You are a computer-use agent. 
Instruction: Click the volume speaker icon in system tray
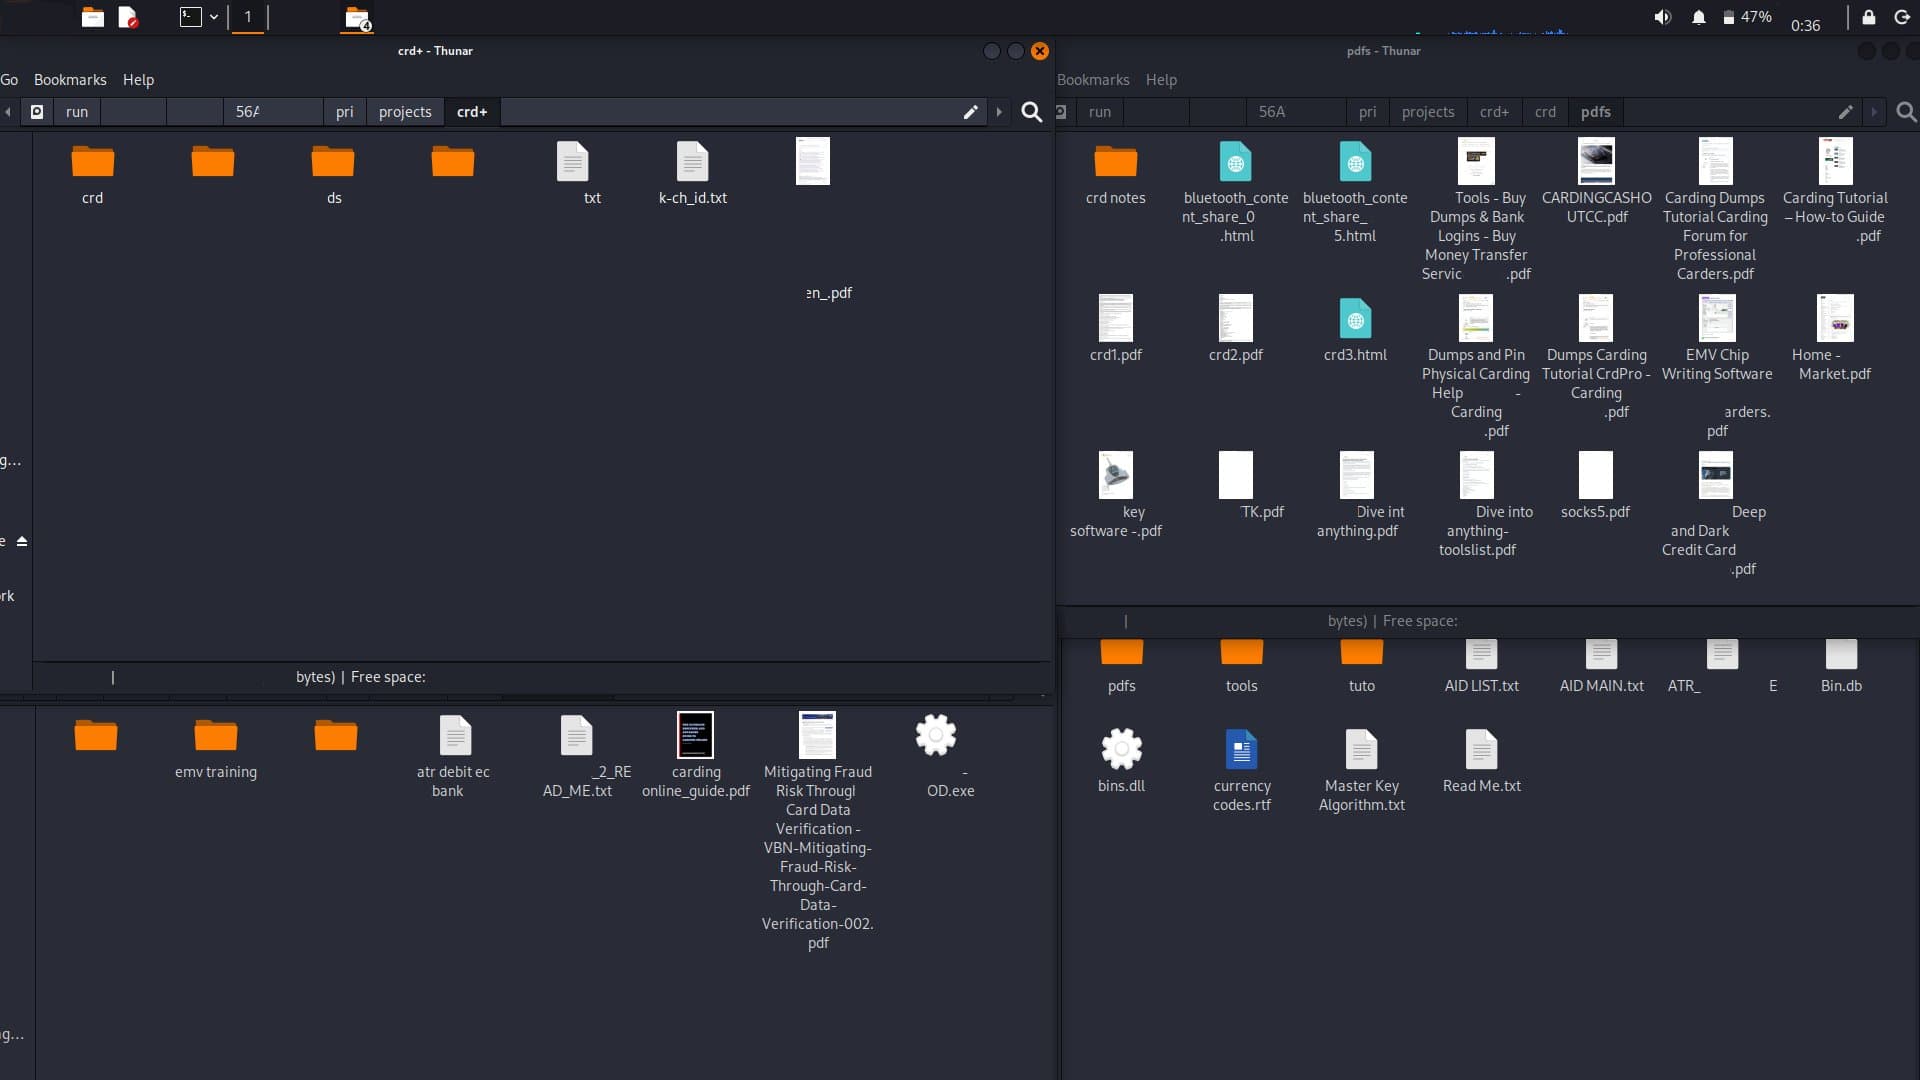point(1662,17)
